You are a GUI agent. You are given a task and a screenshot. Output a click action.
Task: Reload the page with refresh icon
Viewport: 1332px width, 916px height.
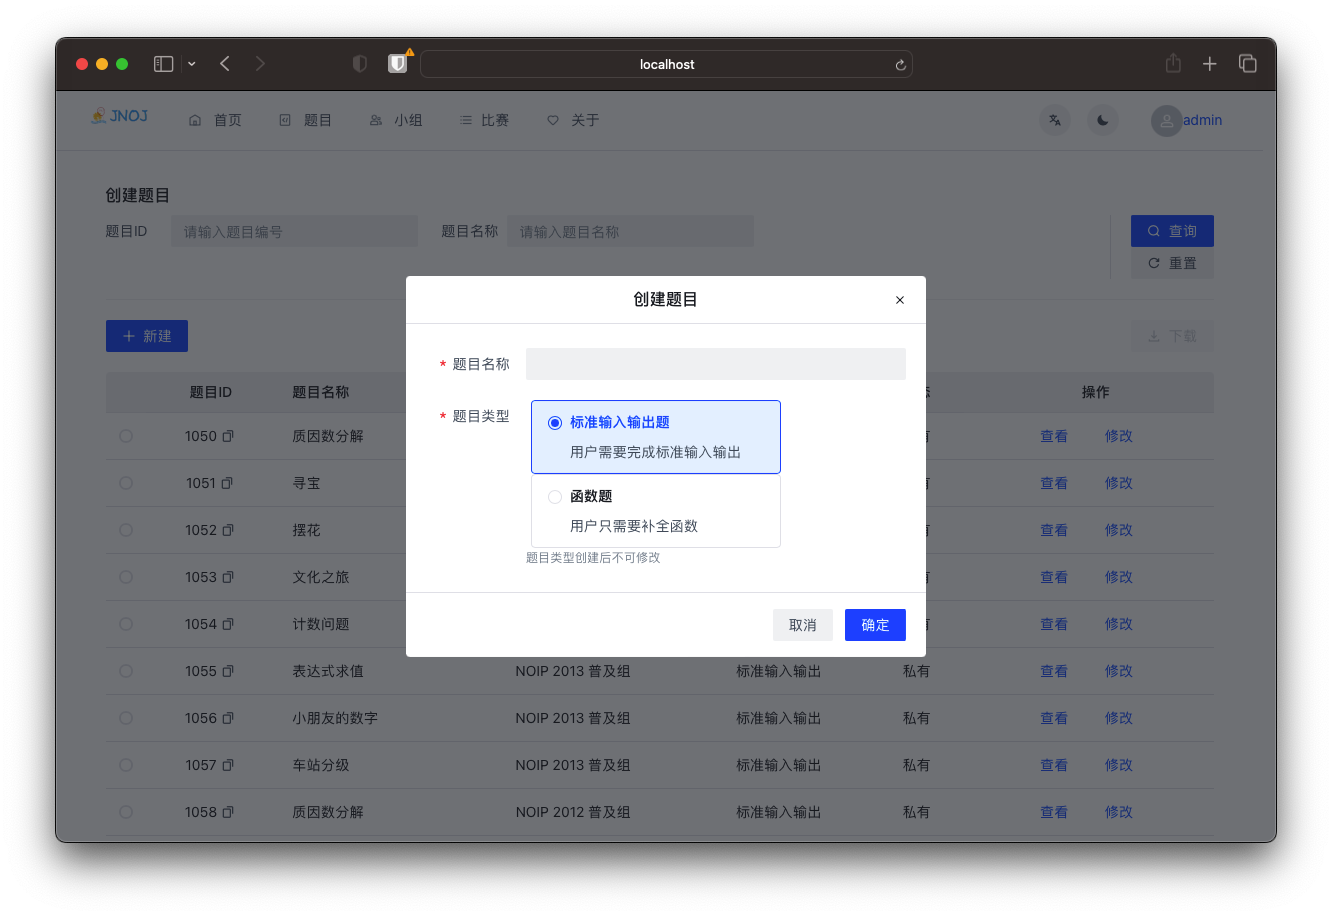900,65
